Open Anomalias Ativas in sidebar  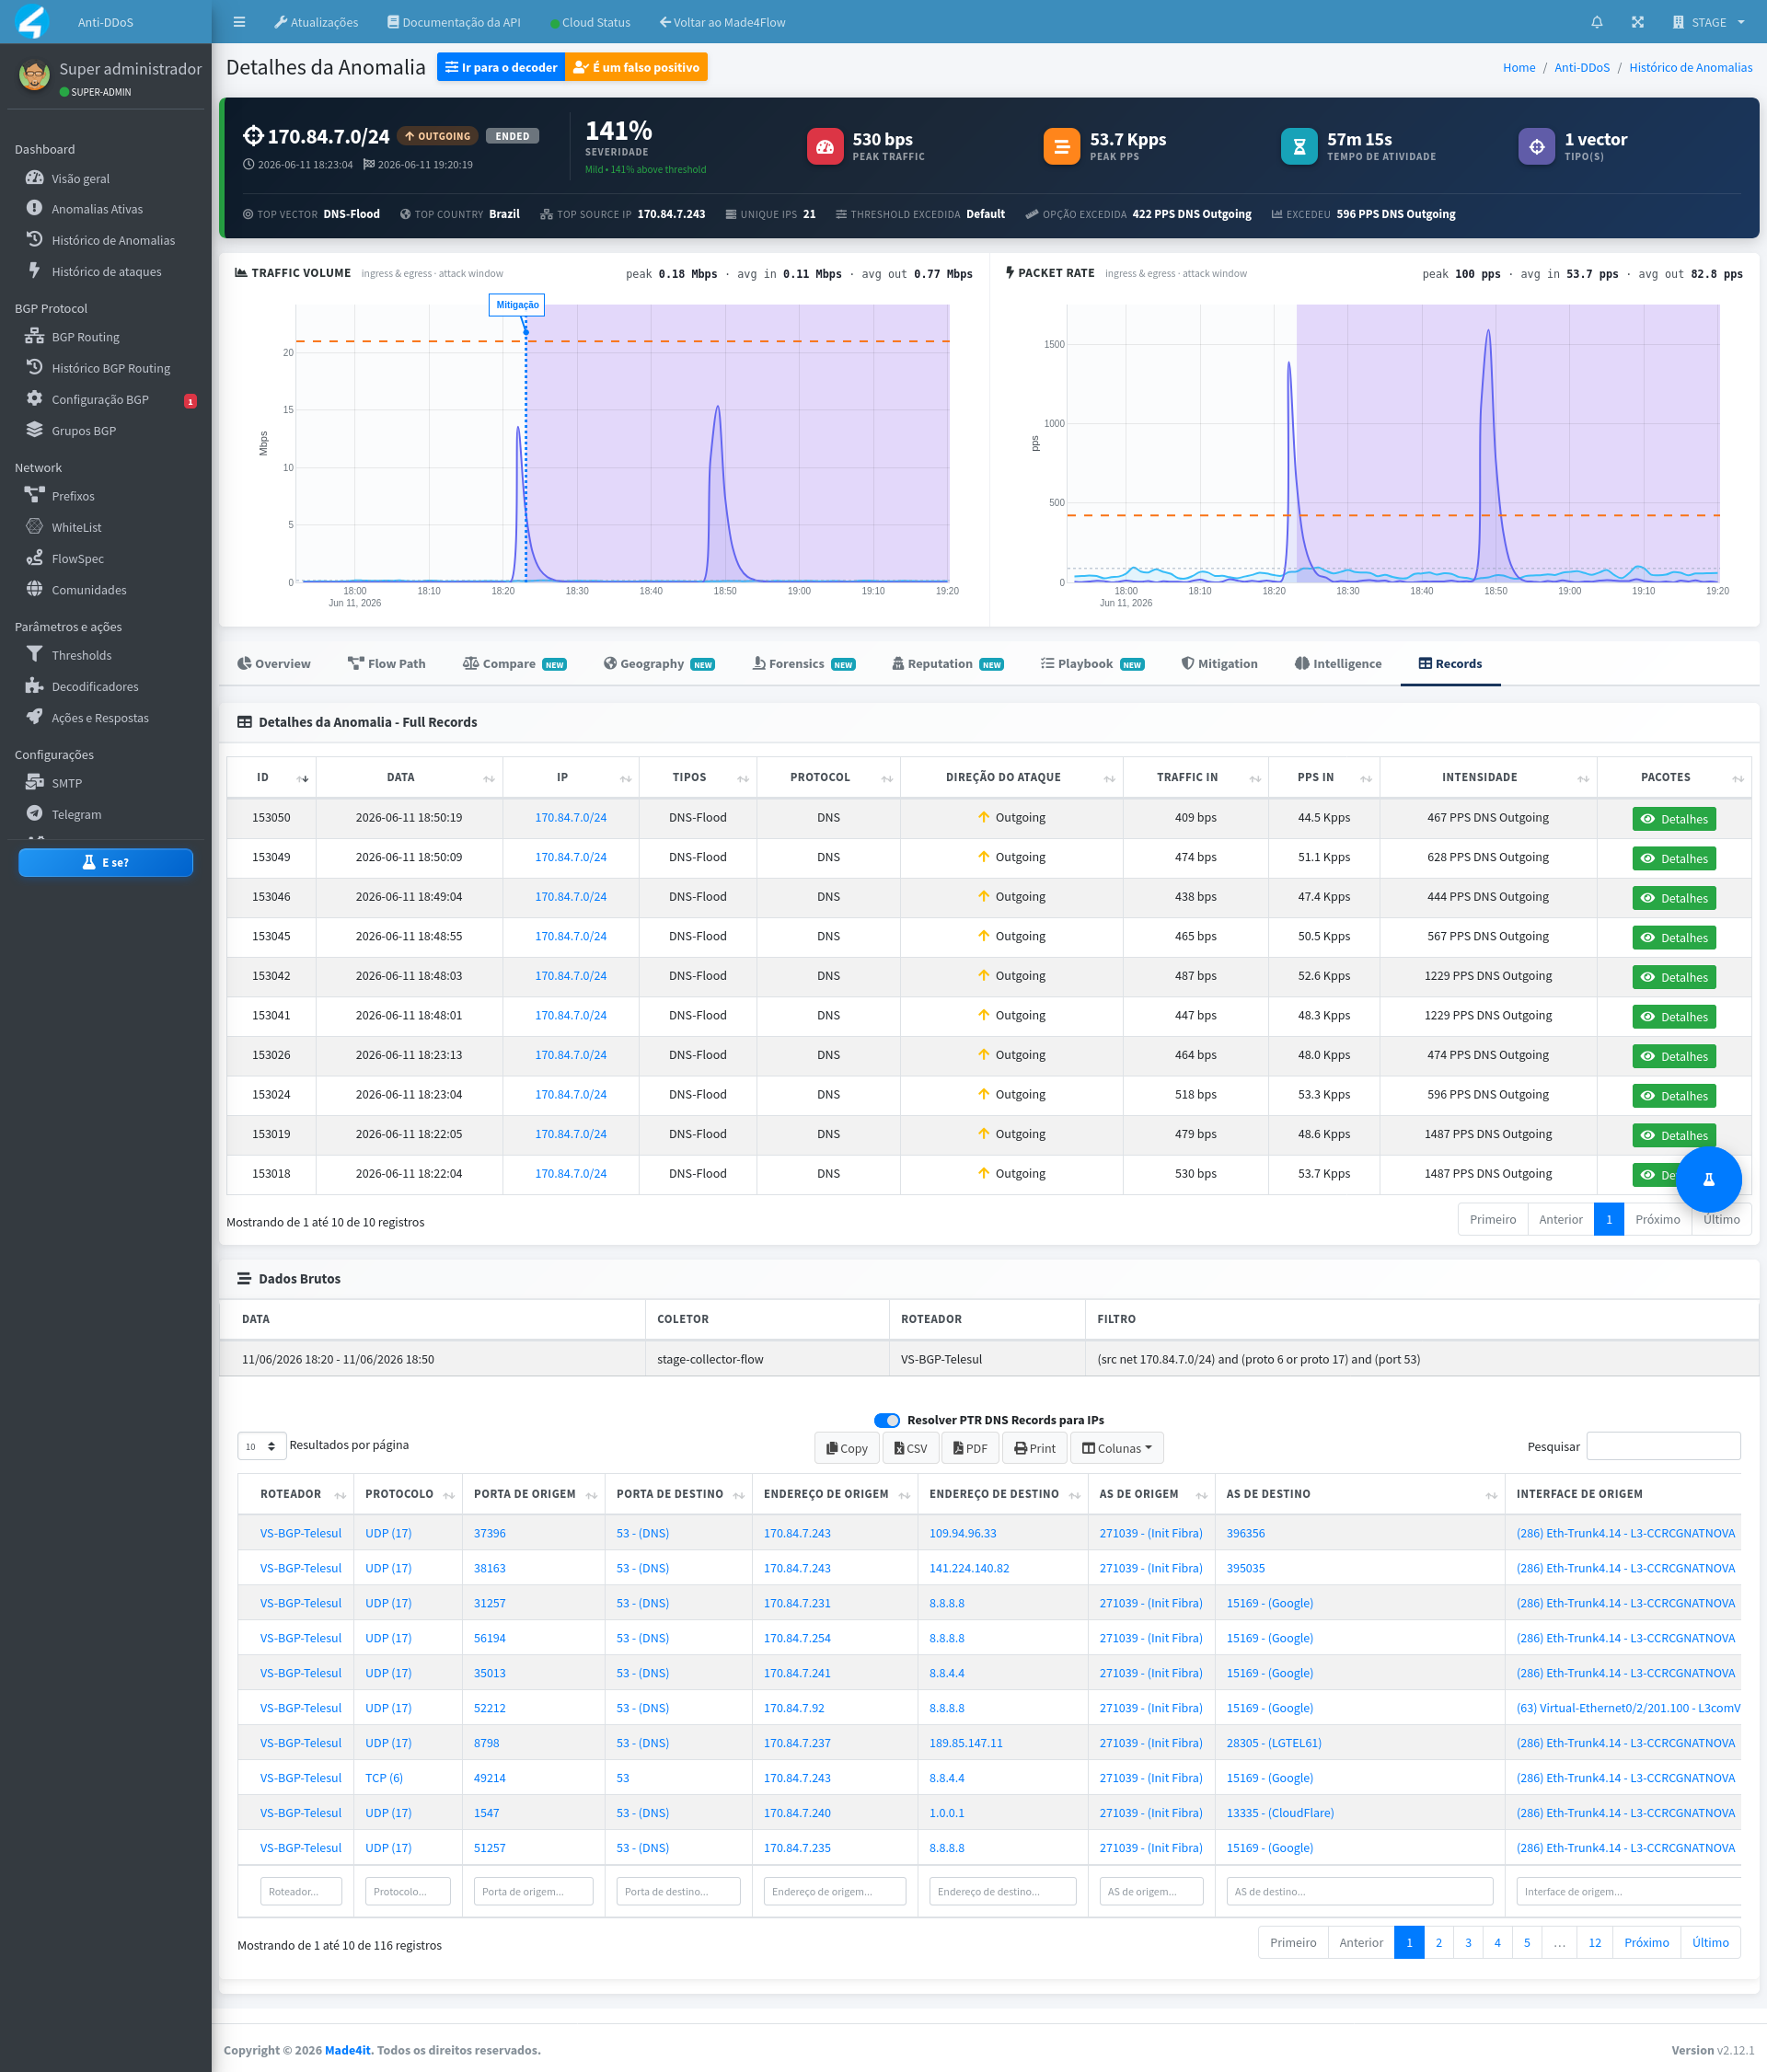97,209
